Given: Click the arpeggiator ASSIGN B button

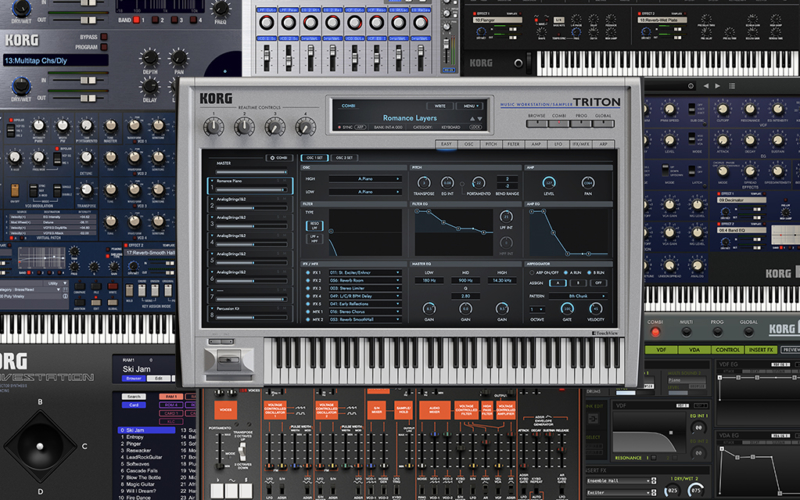Looking at the screenshot, I should (578, 283).
